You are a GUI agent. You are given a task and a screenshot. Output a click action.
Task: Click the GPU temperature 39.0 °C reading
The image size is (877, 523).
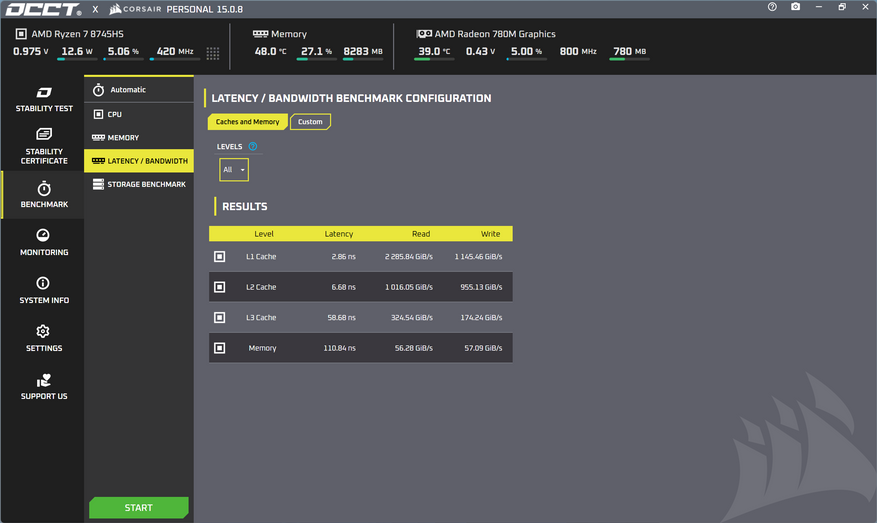tap(435, 51)
